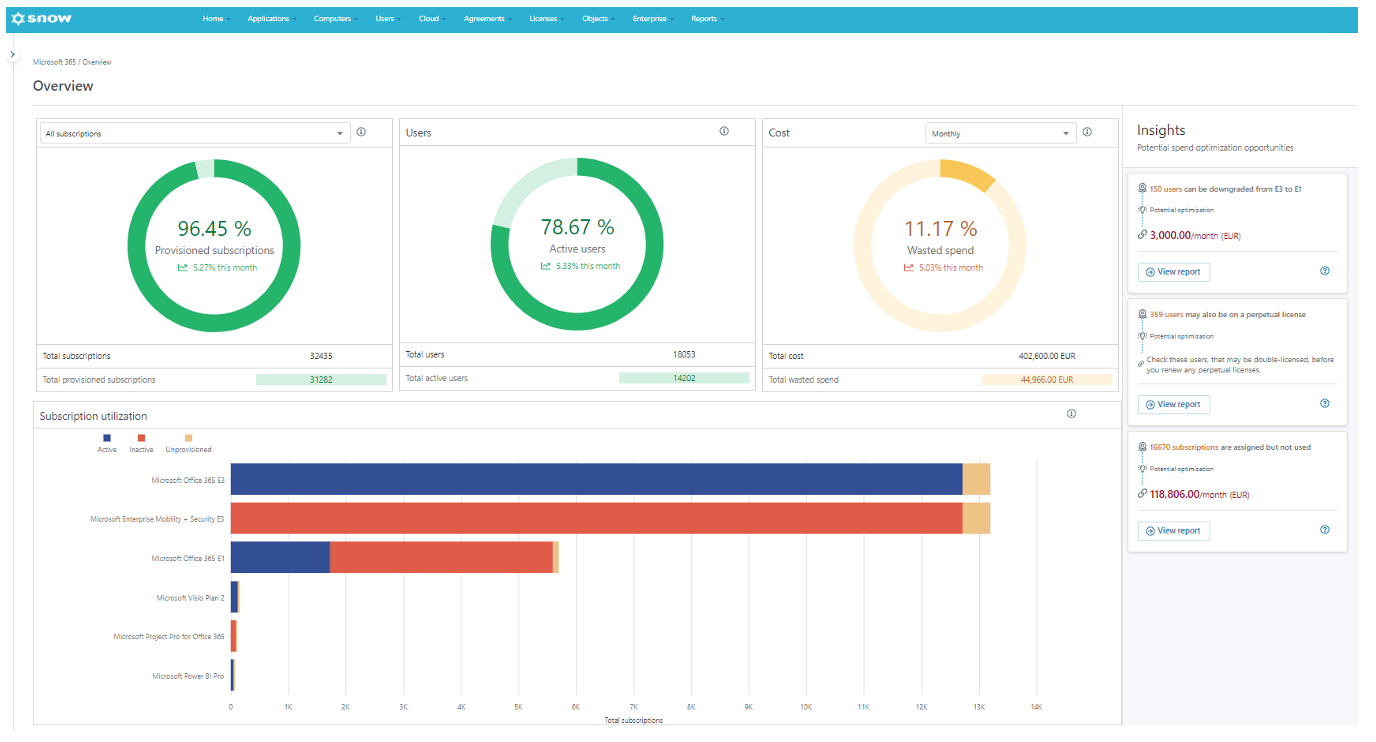Open the Users panel info icon
1376x742 pixels.
[x=724, y=131]
